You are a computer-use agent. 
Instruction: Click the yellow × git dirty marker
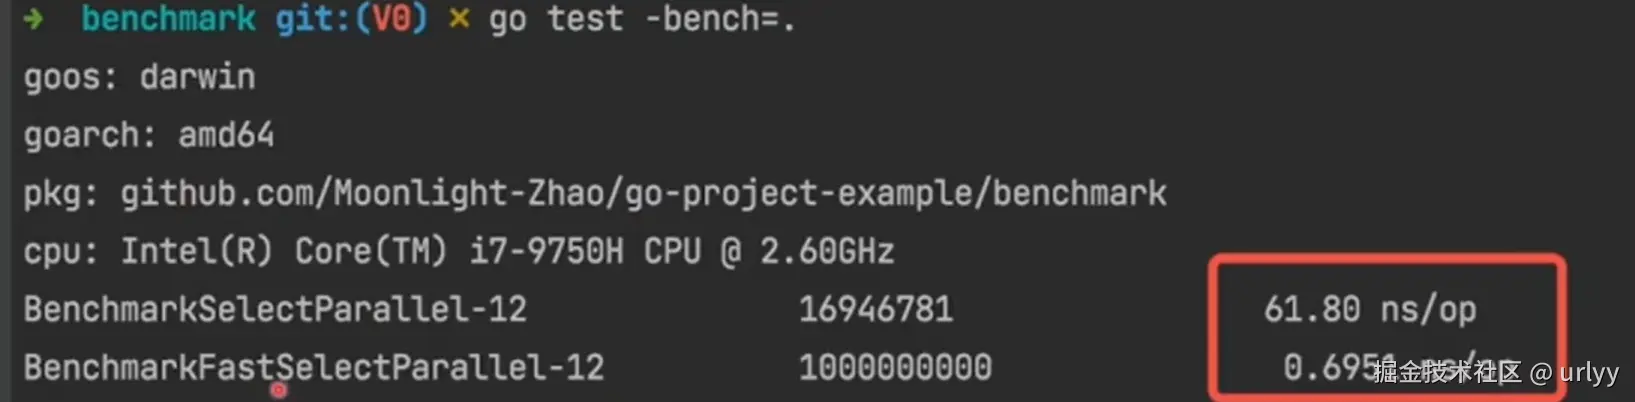coord(459,19)
